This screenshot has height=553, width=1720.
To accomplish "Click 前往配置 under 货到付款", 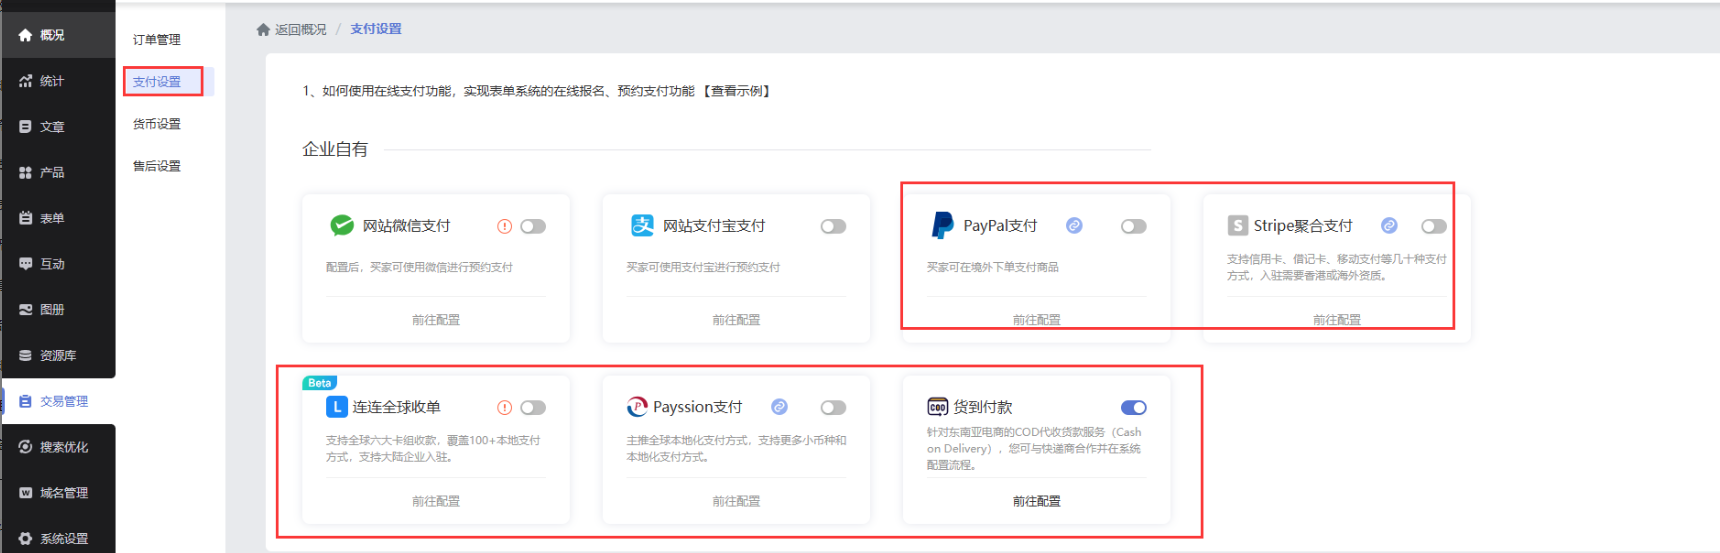I will pos(1036,501).
